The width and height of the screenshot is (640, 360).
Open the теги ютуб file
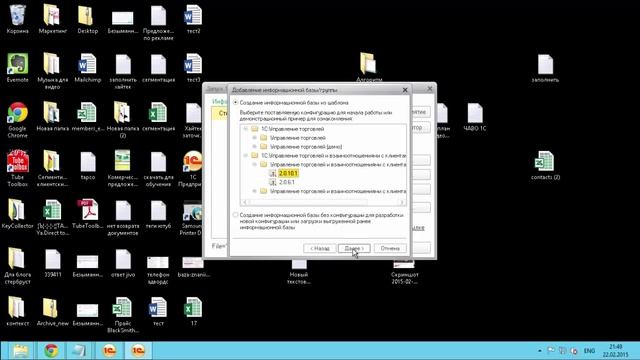click(158, 213)
